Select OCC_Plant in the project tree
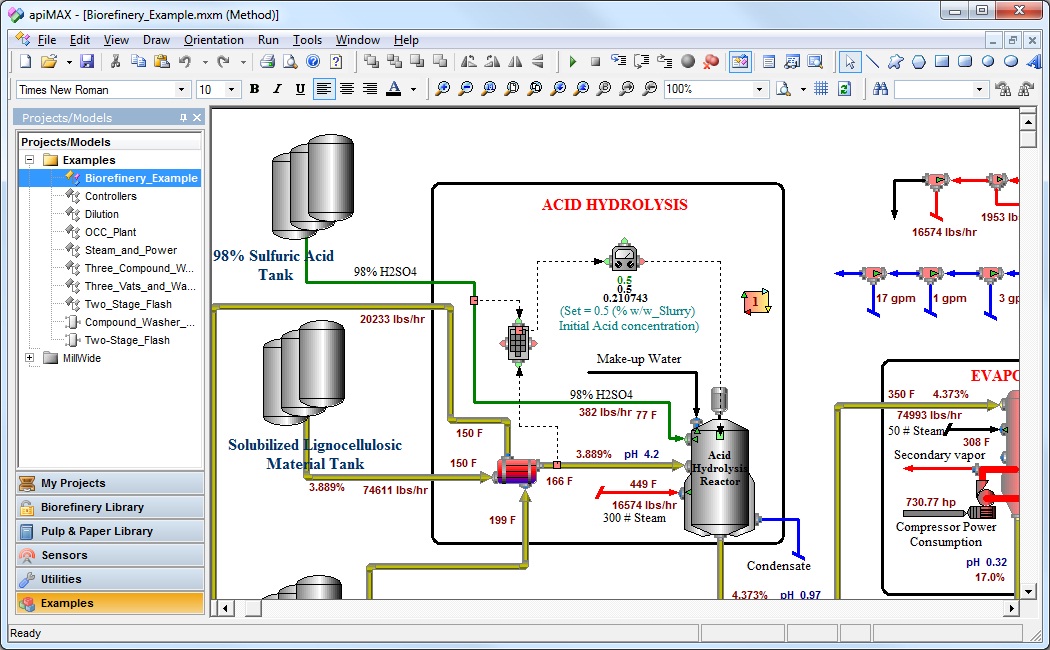The image size is (1050, 650). (x=110, y=232)
